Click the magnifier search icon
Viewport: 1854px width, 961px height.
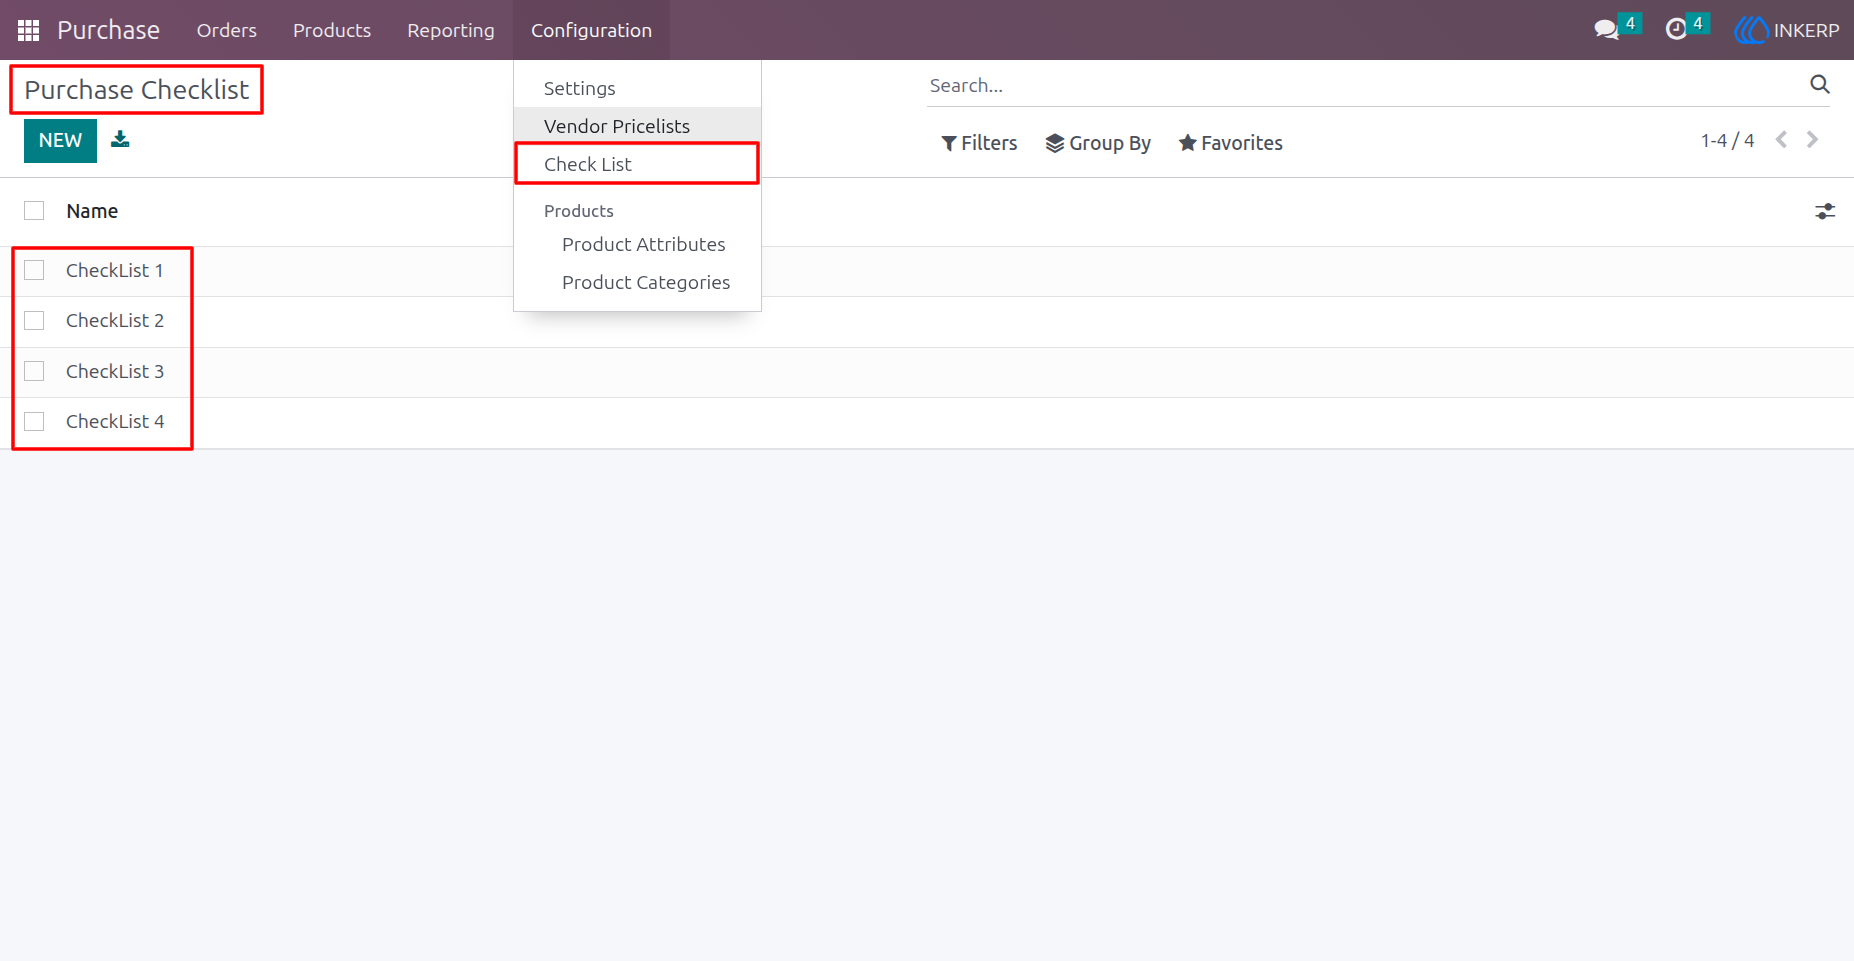pos(1820,85)
